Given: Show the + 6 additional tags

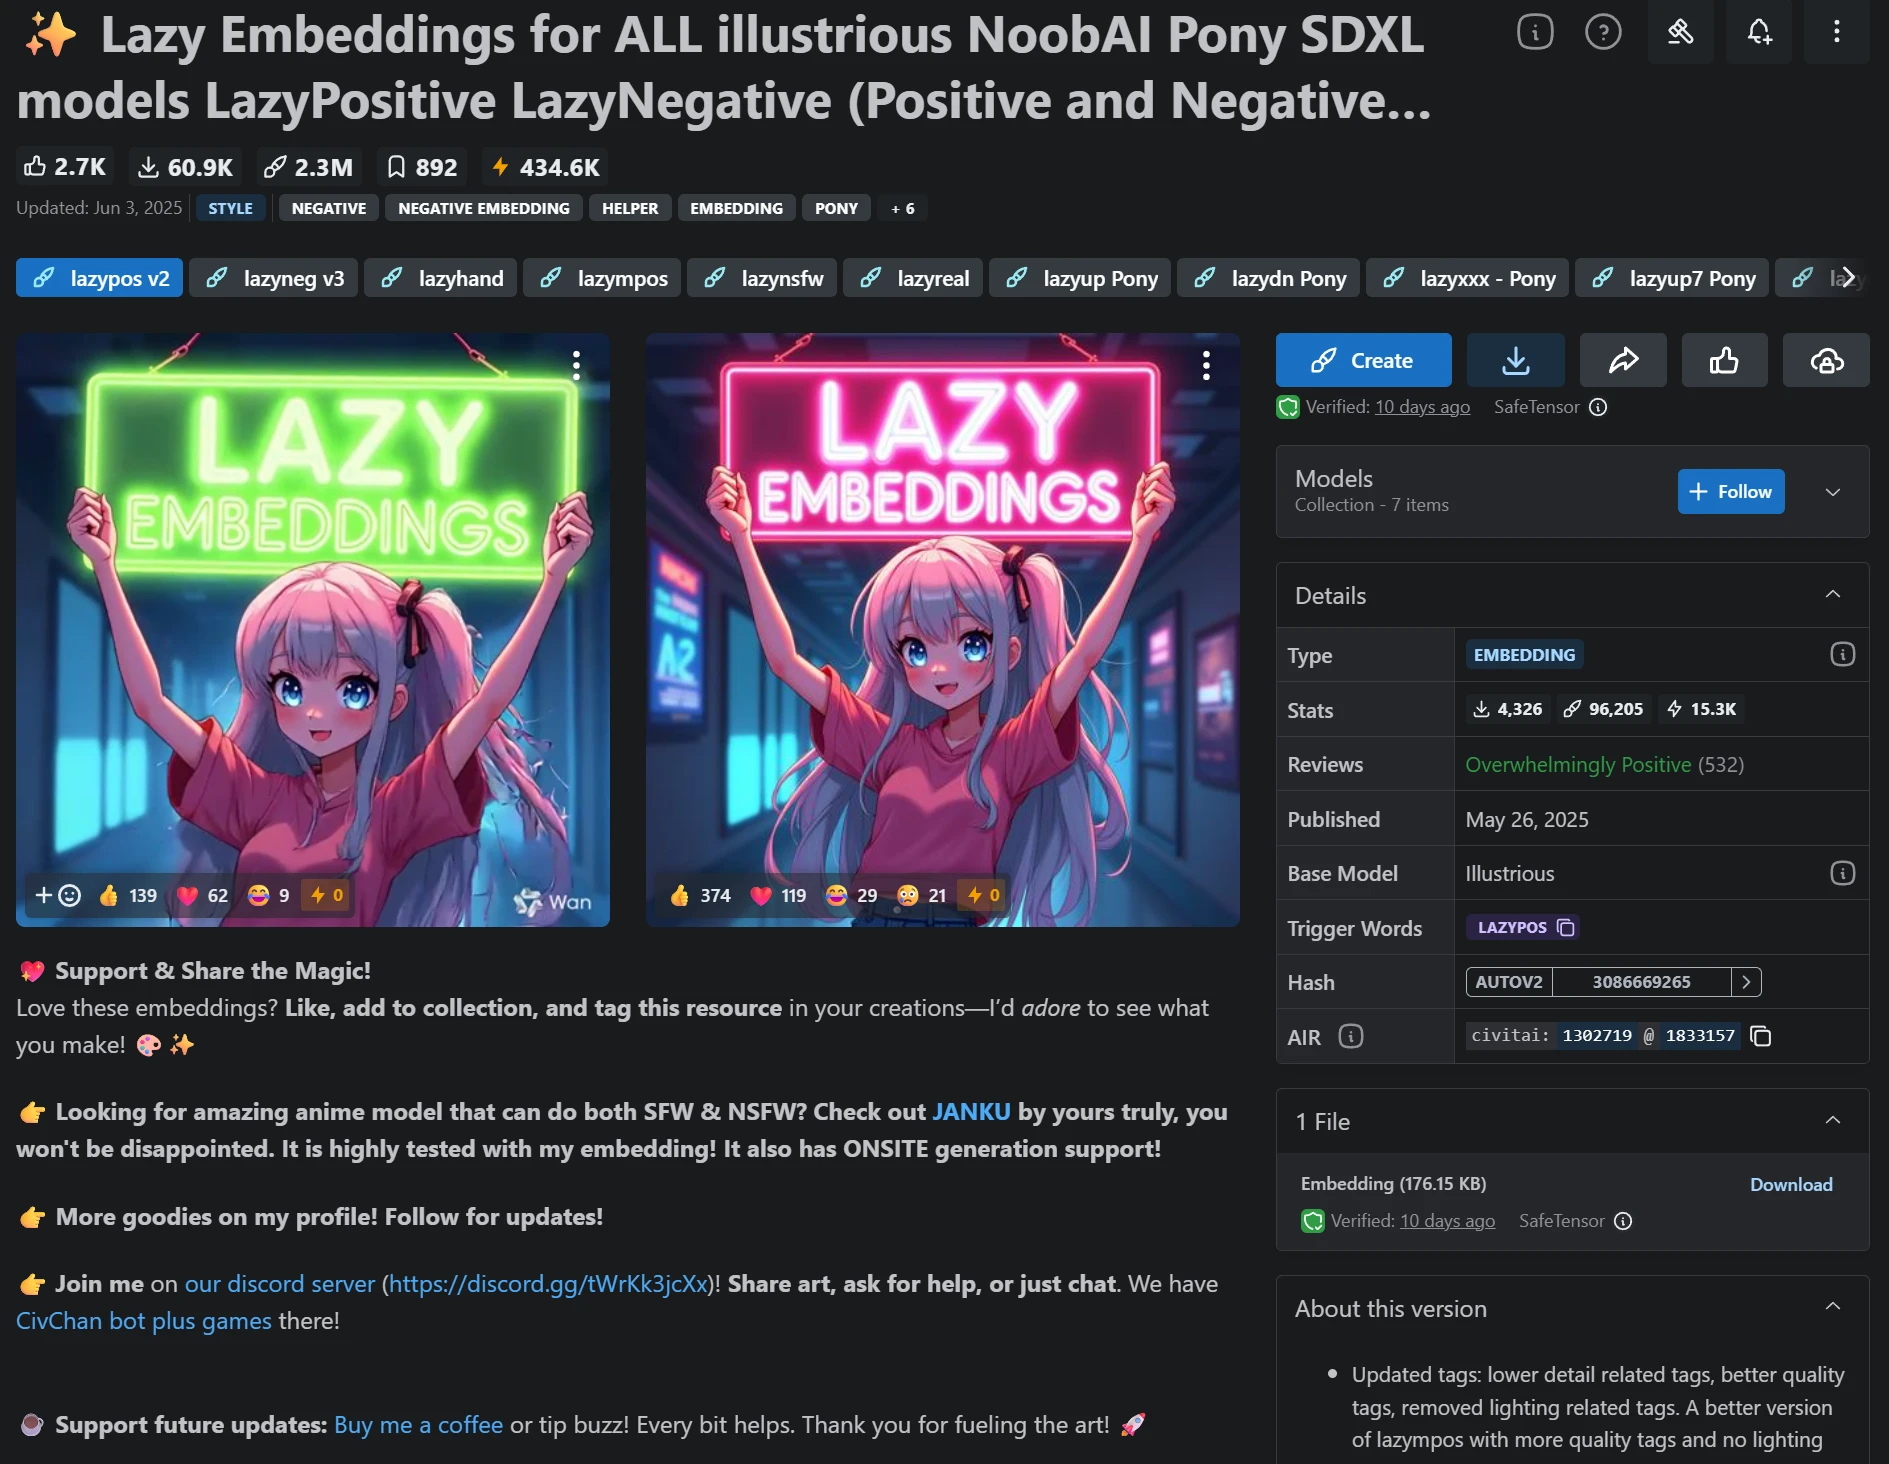Looking at the screenshot, I should click(x=903, y=208).
